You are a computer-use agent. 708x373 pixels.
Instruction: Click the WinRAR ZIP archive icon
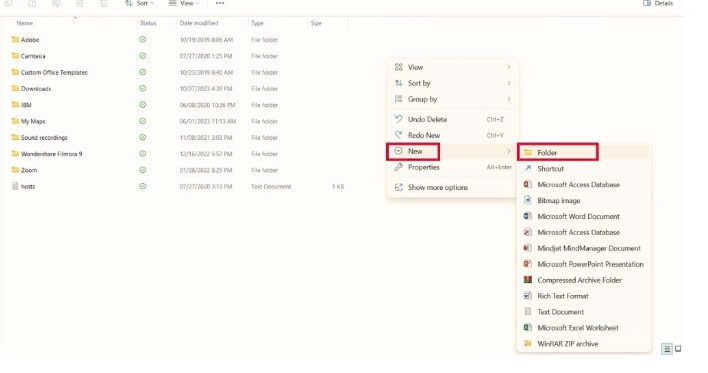point(528,344)
